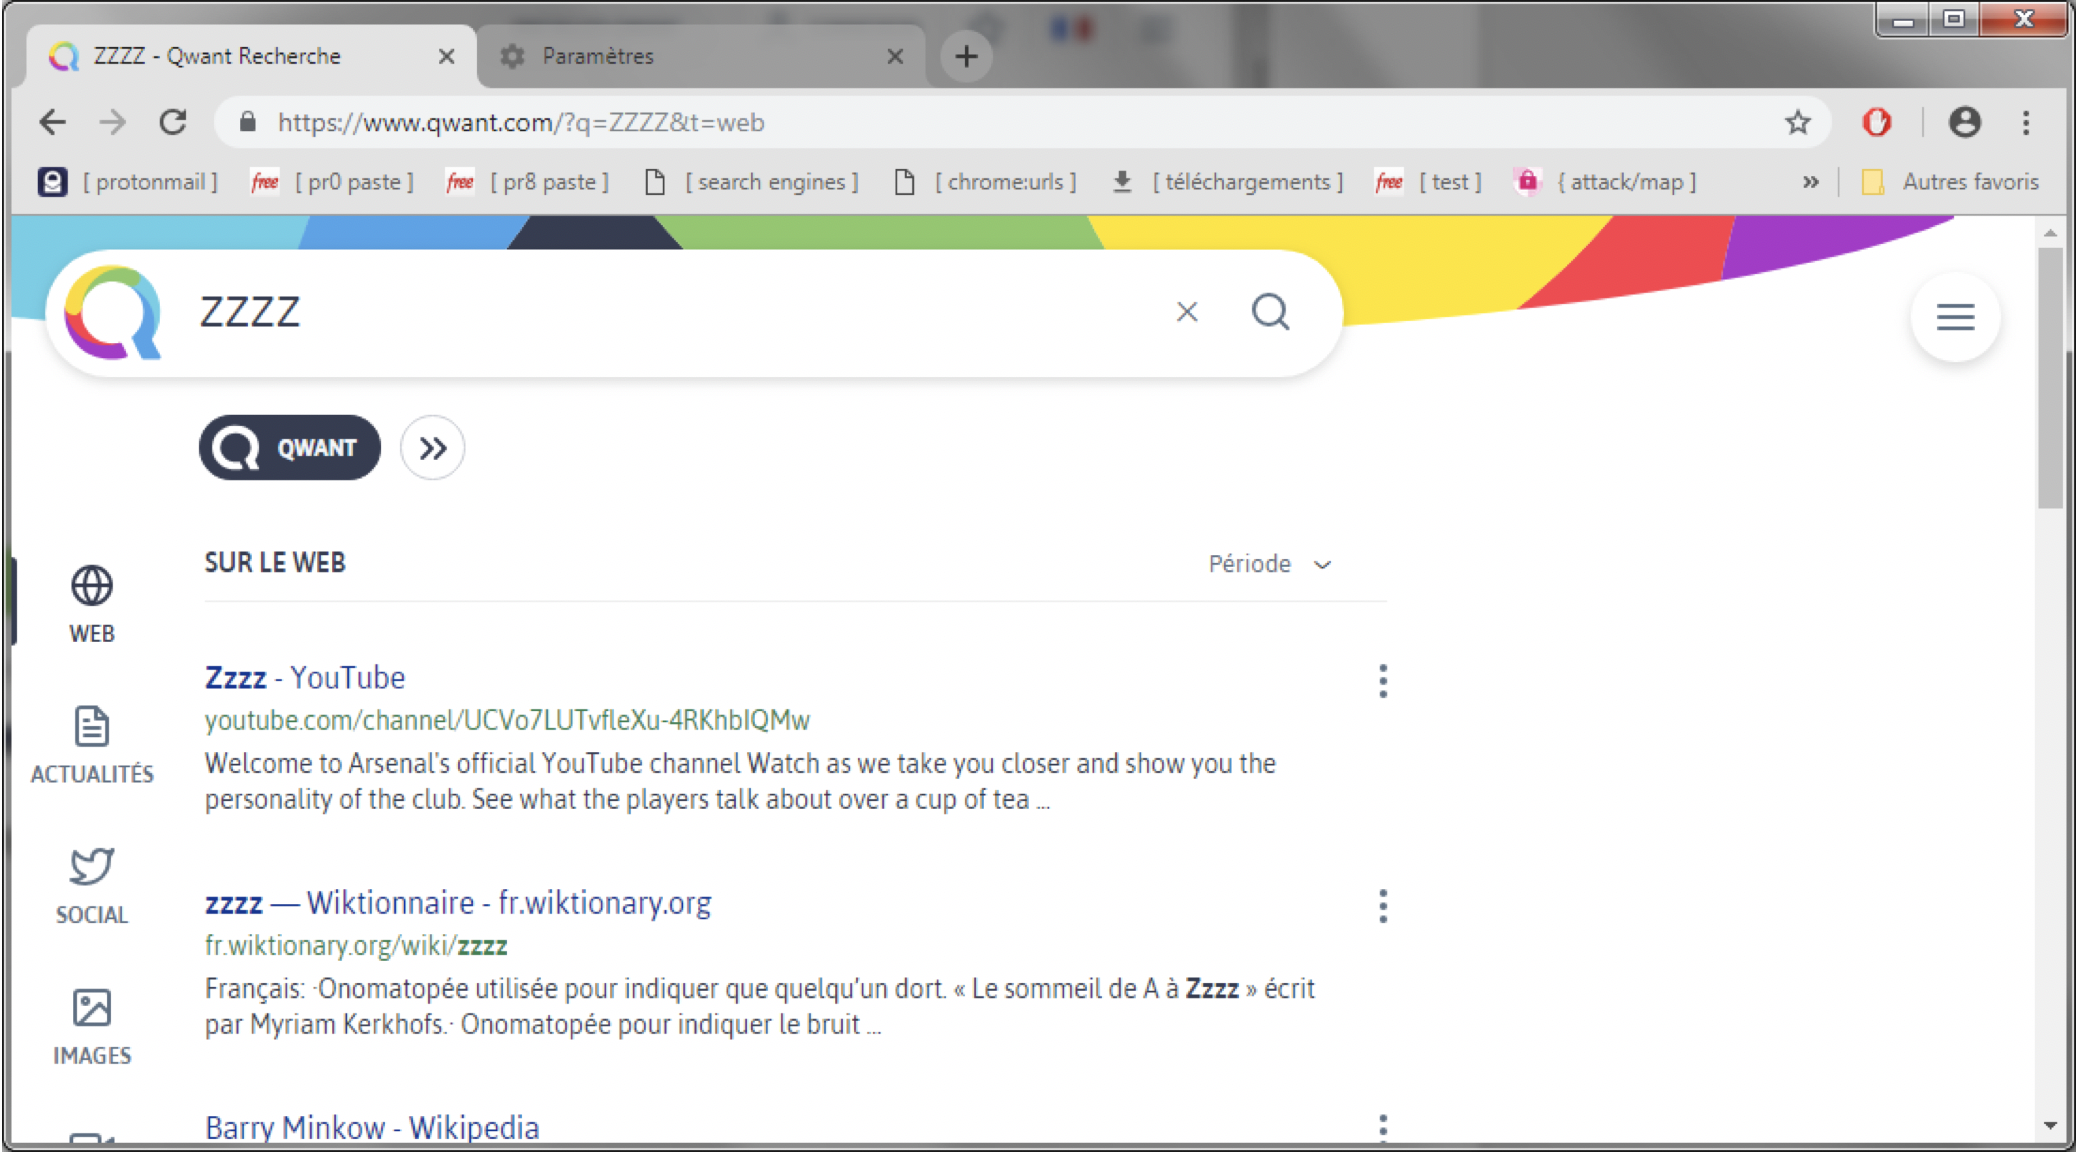The width and height of the screenshot is (2078, 1154).
Task: Click the address bar URL
Action: coord(521,122)
